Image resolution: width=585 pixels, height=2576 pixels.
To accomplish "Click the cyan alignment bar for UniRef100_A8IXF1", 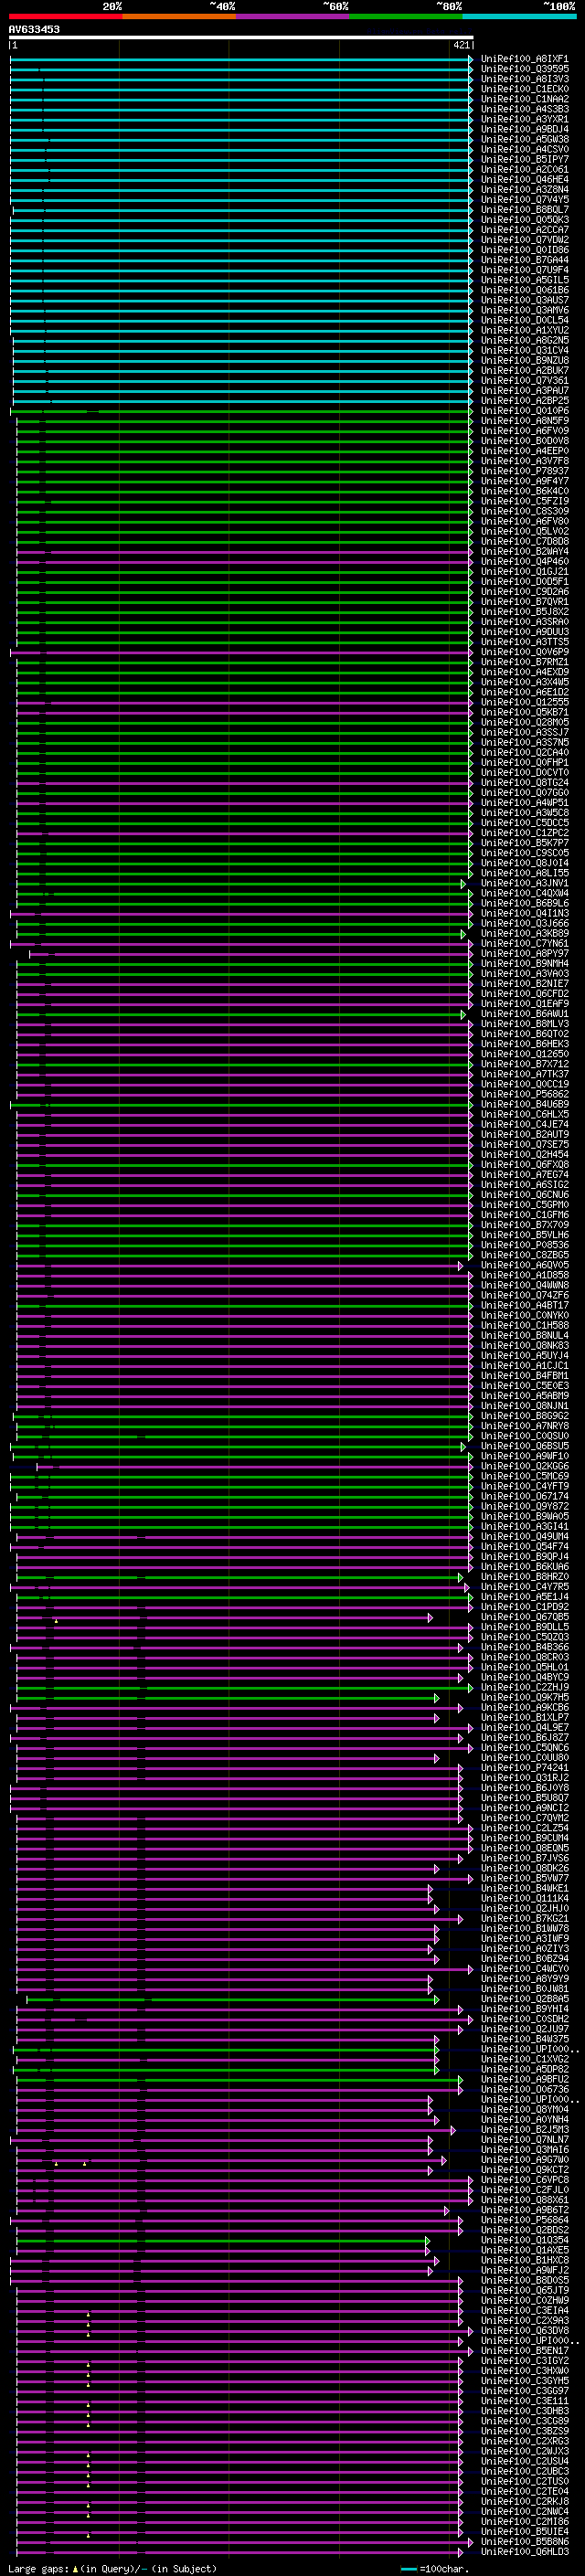I will tap(241, 59).
